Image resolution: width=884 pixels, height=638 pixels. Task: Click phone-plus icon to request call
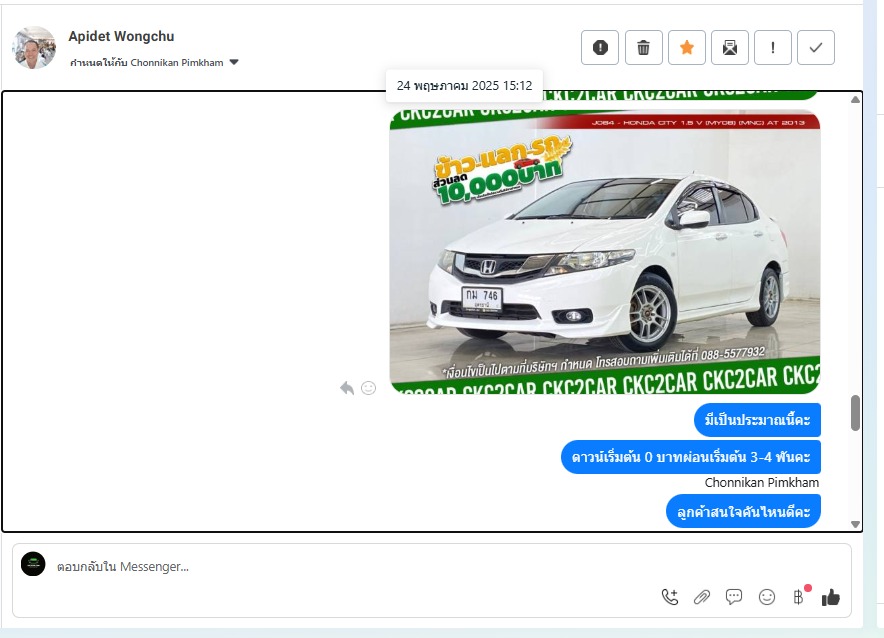tap(670, 597)
